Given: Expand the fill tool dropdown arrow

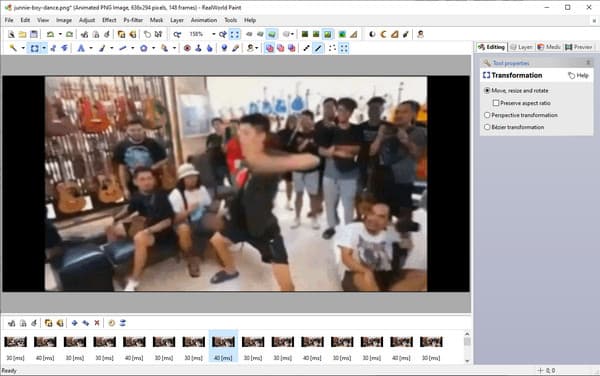Looking at the screenshot, I should pos(174,48).
